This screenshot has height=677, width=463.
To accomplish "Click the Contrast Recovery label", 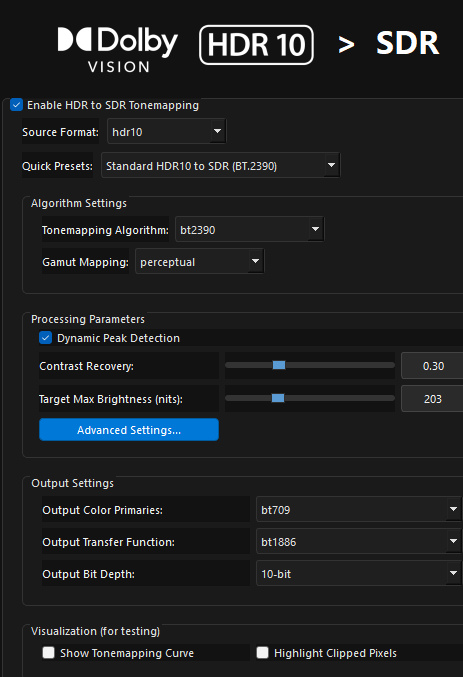I will click(86, 366).
